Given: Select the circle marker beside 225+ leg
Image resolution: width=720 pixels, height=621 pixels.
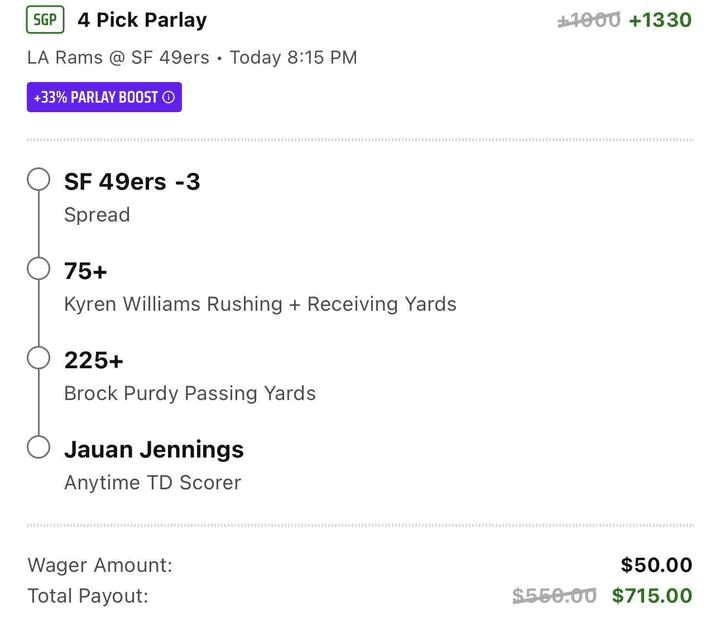Looking at the screenshot, I should pos(39,358).
